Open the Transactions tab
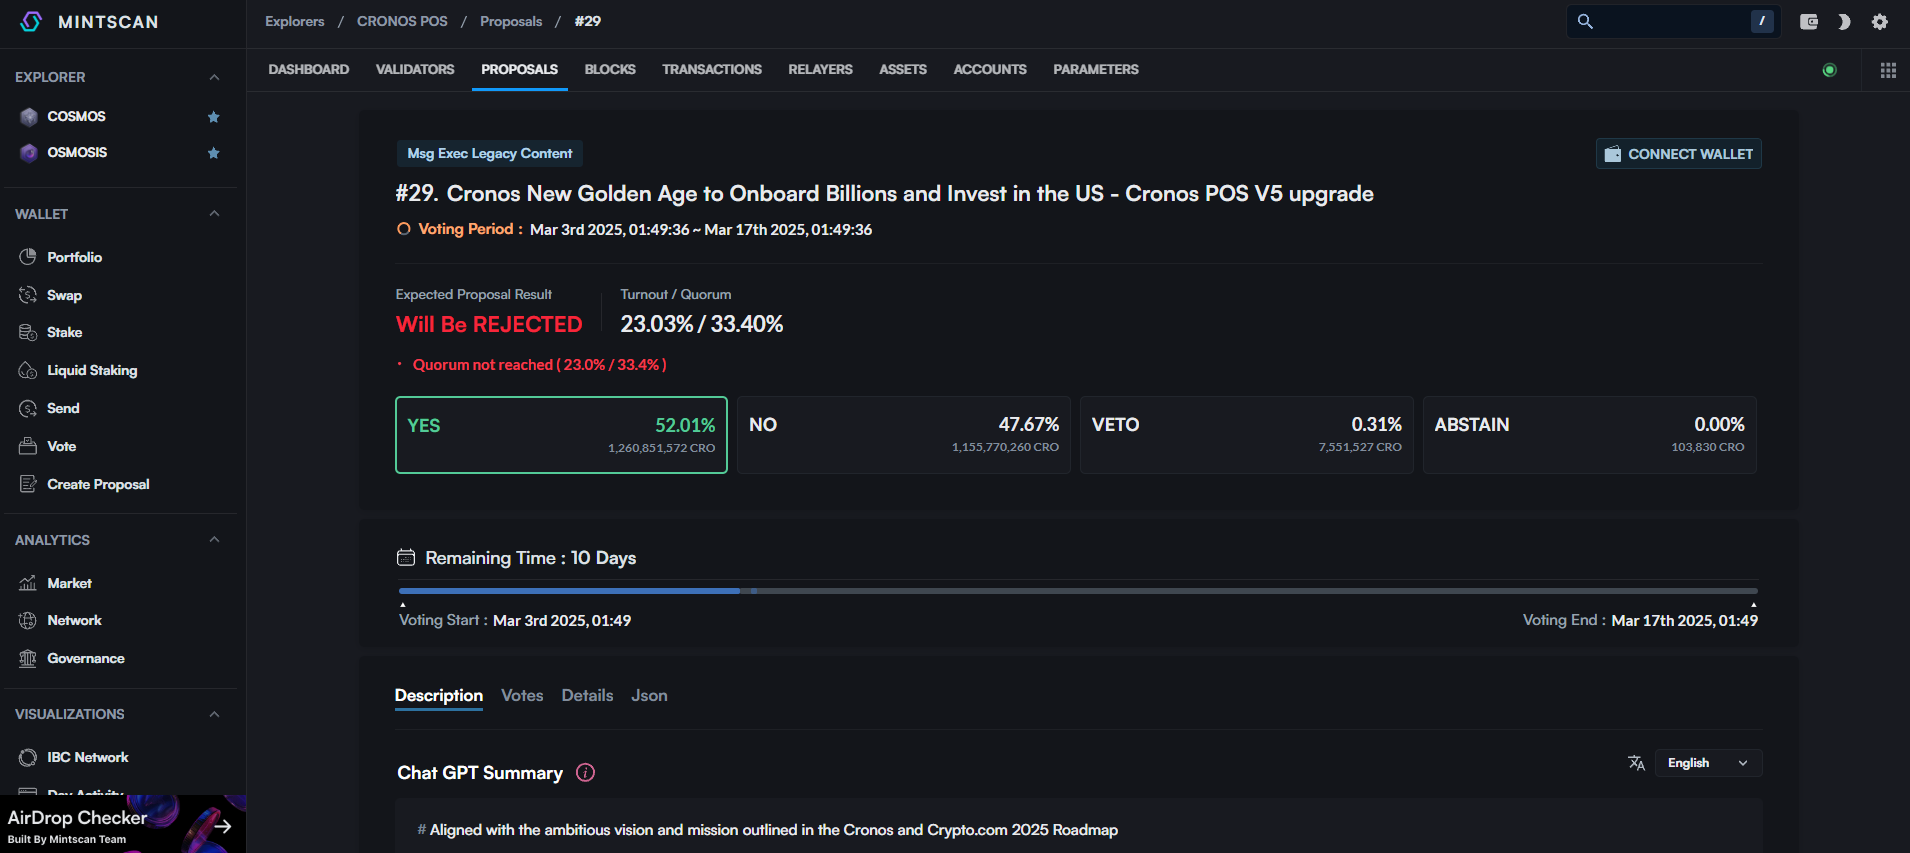Screen dimensions: 1910x853 coord(712,70)
